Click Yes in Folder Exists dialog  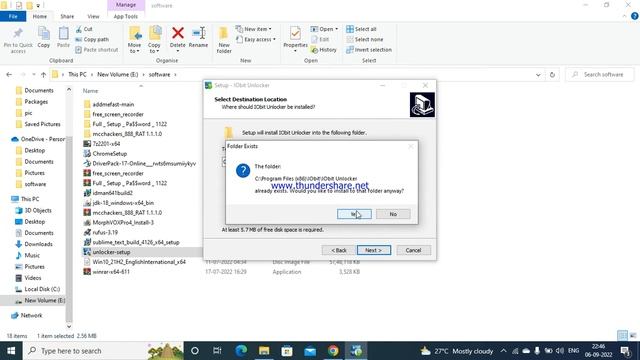point(354,214)
